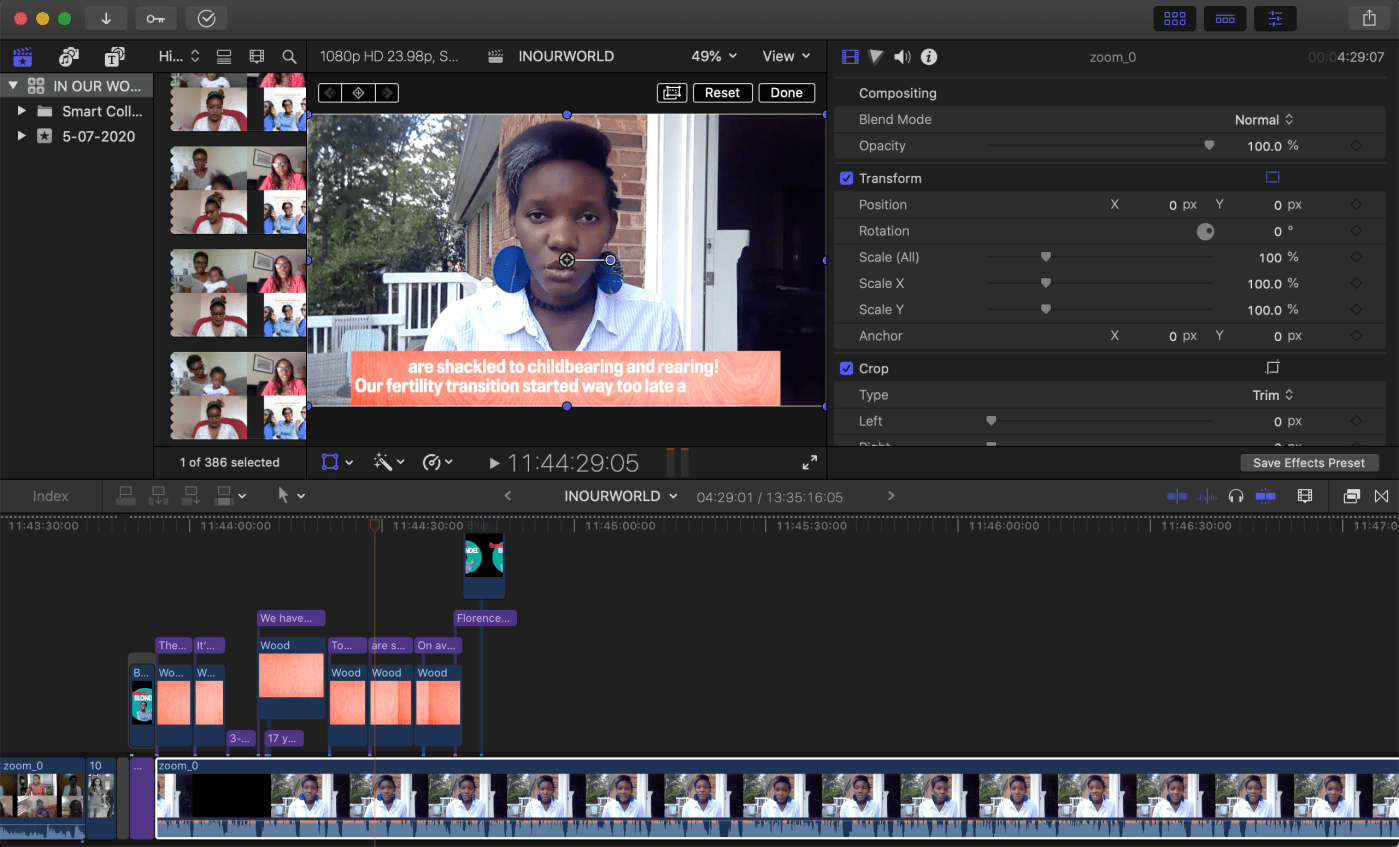Screen dimensions: 1399x847
Task: Click Save Effects Preset button
Action: 1309,463
